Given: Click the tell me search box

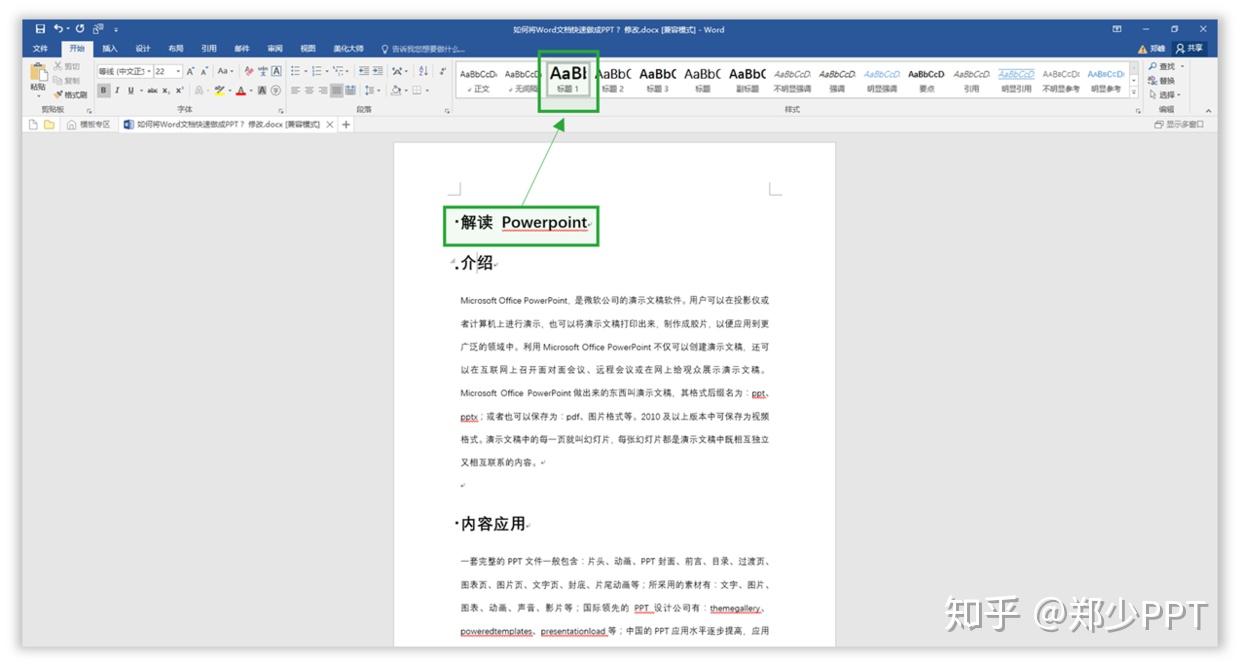Looking at the screenshot, I should 424,48.
